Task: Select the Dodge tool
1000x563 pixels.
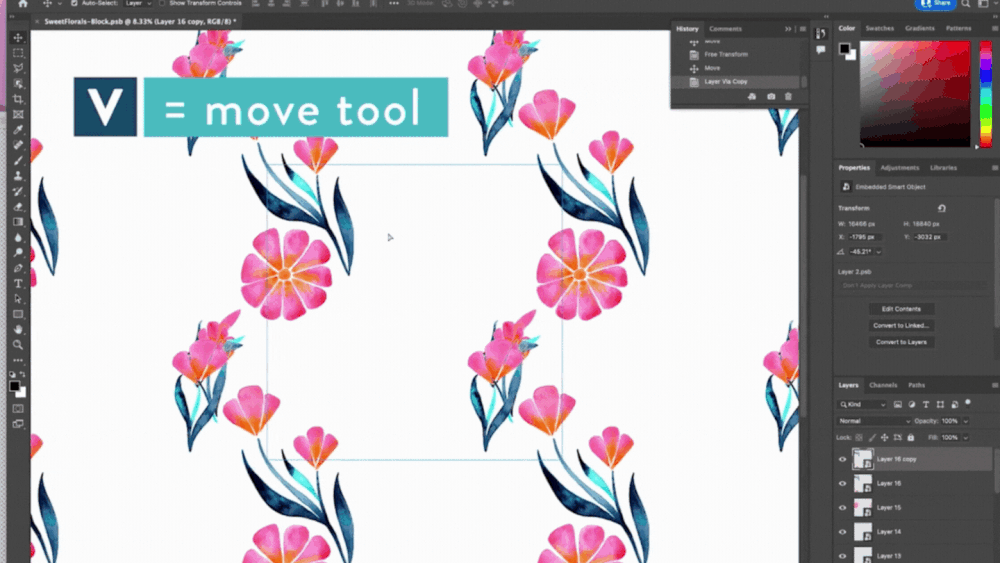Action: pos(18,252)
